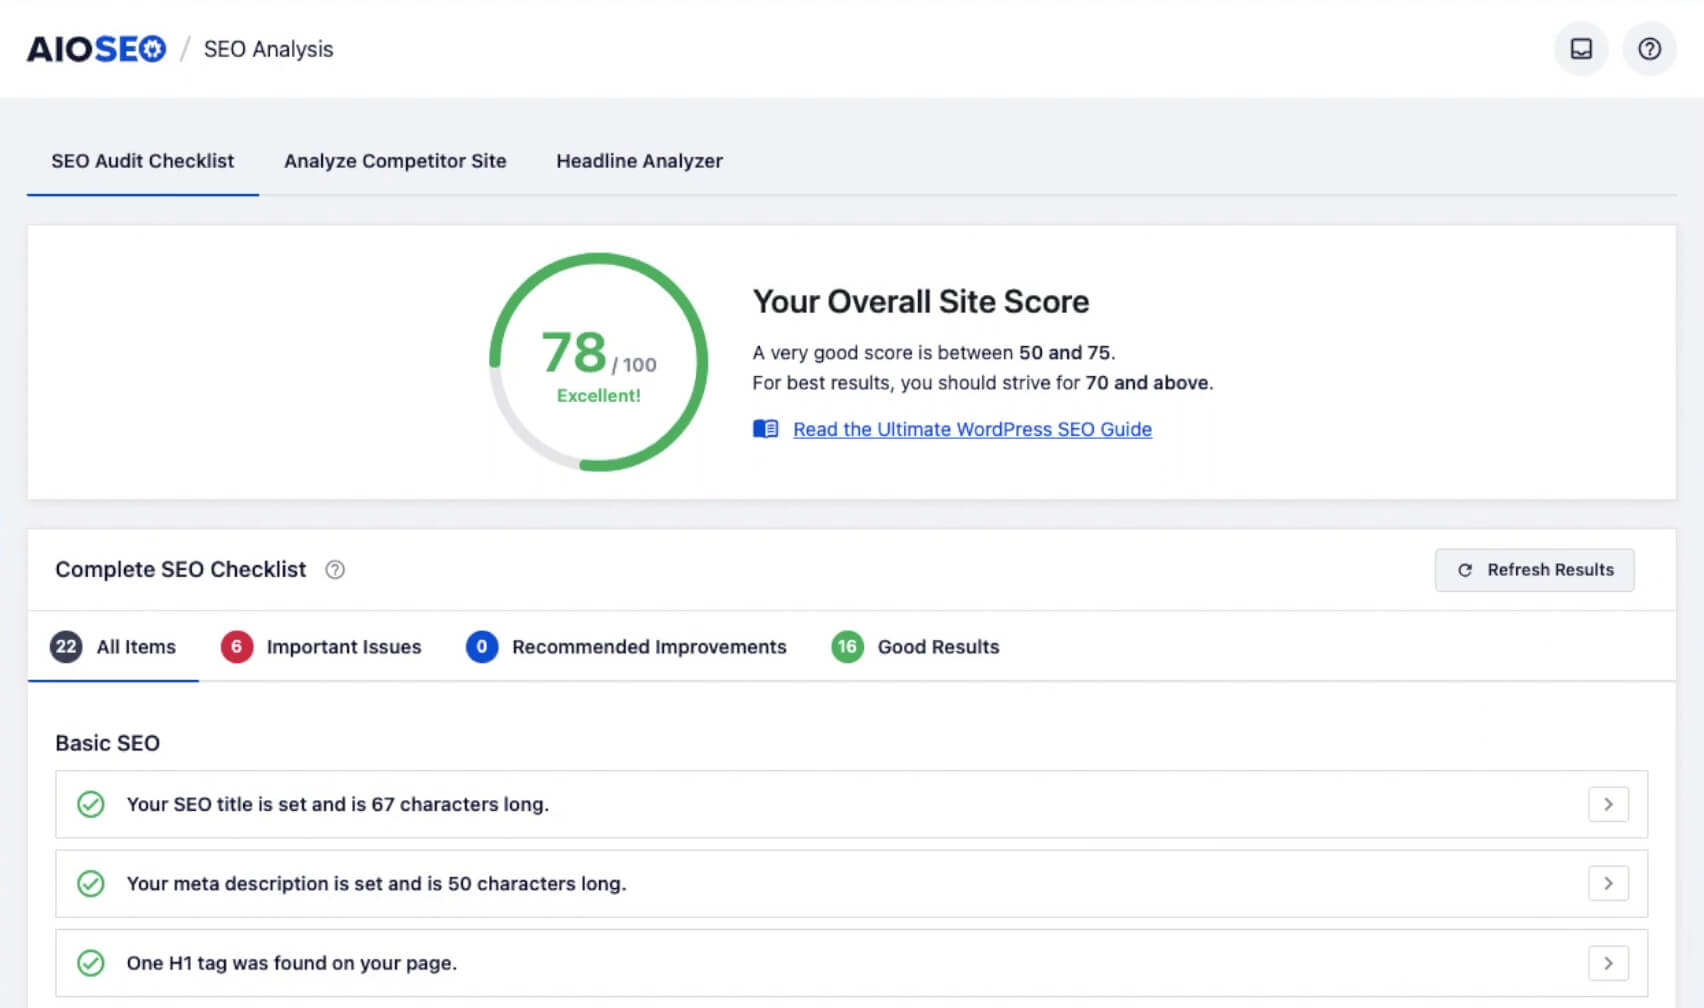Expand the SEO title result row
The width and height of the screenshot is (1704, 1008).
pos(1607,804)
